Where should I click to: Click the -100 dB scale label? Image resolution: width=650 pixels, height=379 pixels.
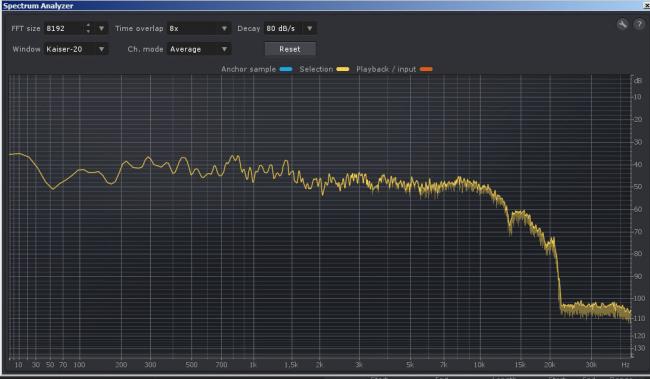638,299
